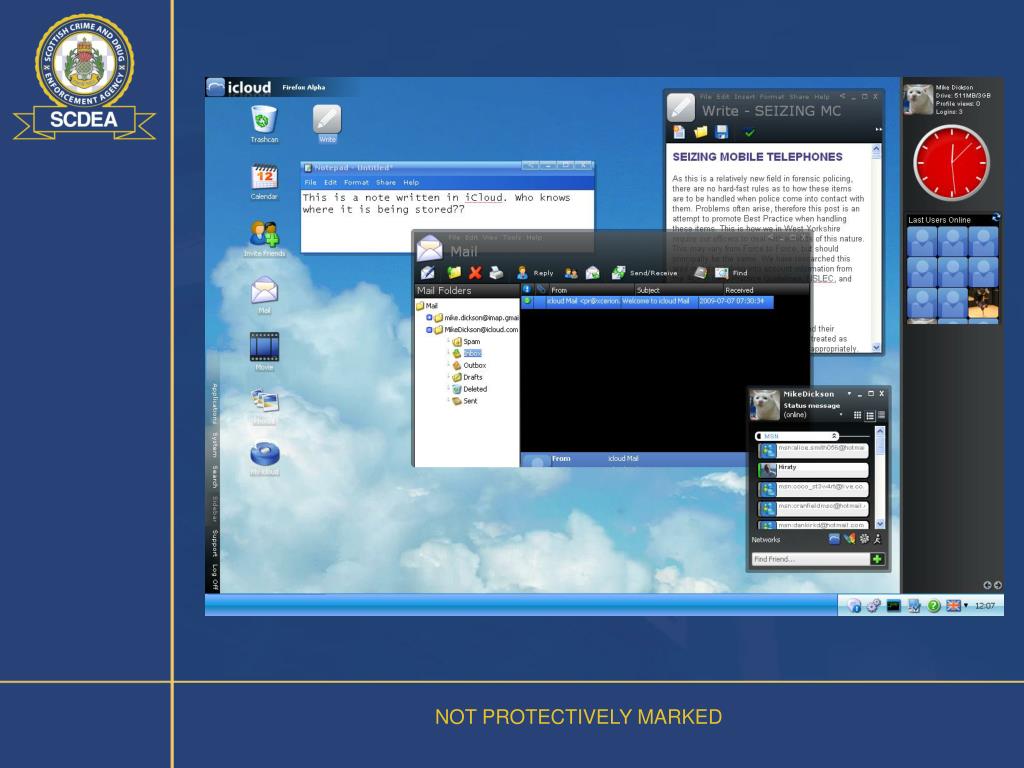Sort messages by the Subject column

click(679, 290)
